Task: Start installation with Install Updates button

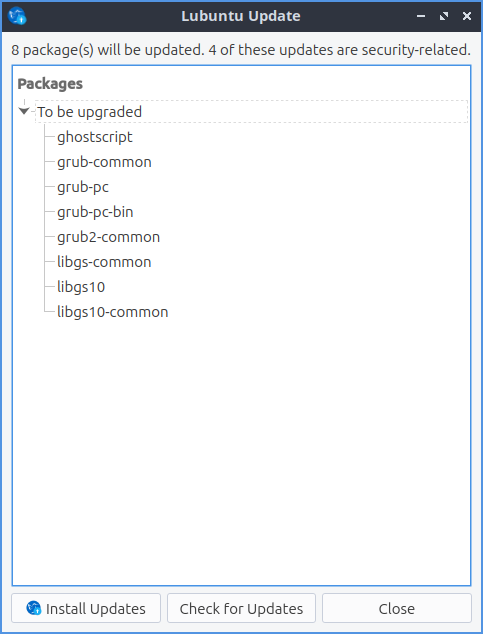Action: click(86, 608)
